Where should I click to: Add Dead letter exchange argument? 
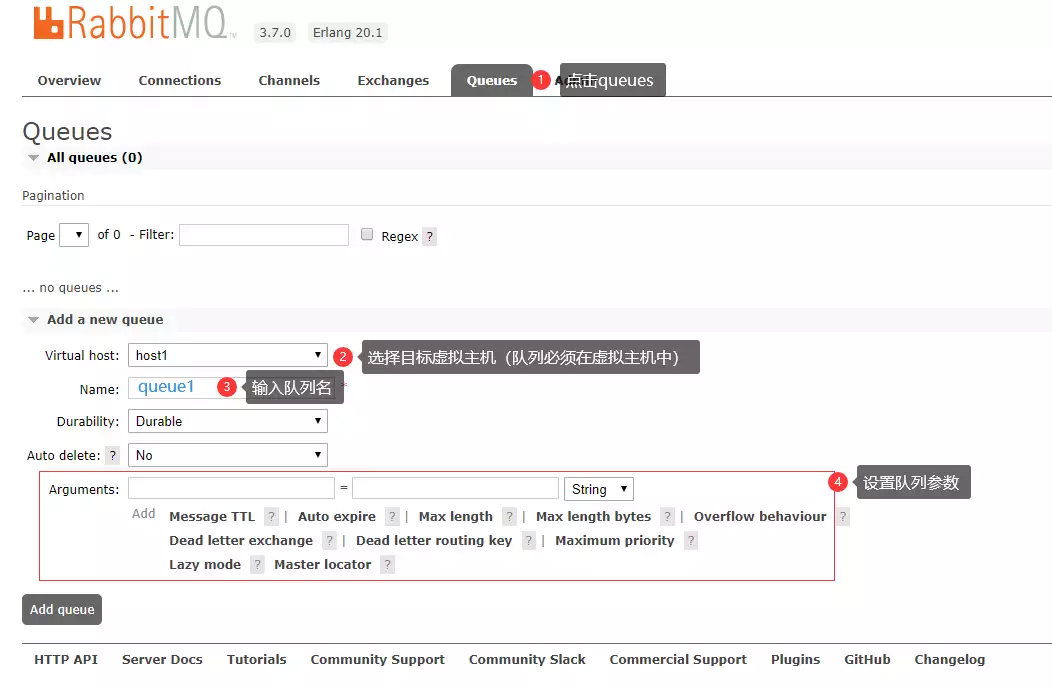pyautogui.click(x=241, y=541)
